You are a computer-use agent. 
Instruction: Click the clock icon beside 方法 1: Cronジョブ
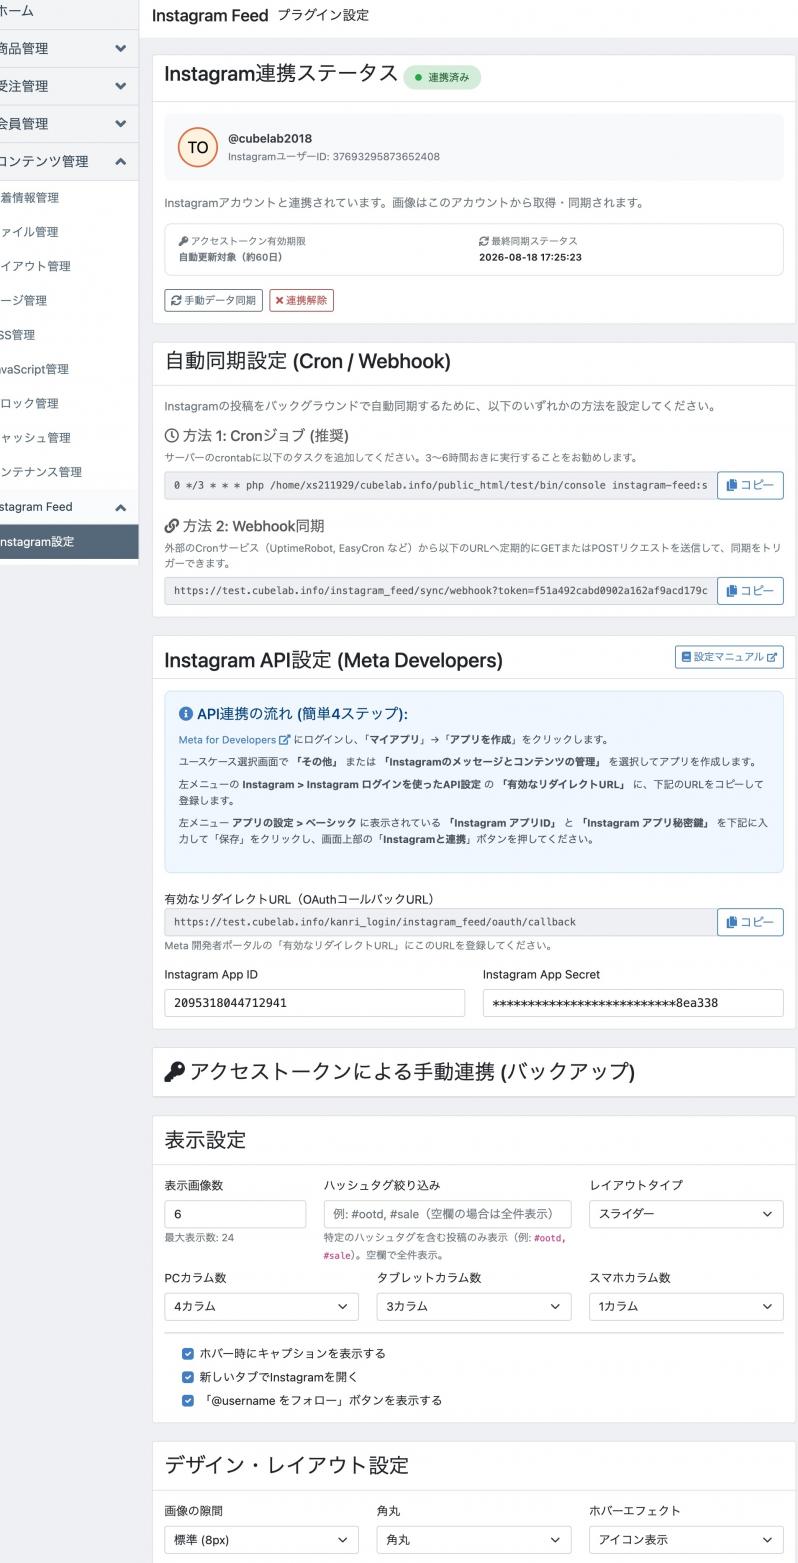171,436
